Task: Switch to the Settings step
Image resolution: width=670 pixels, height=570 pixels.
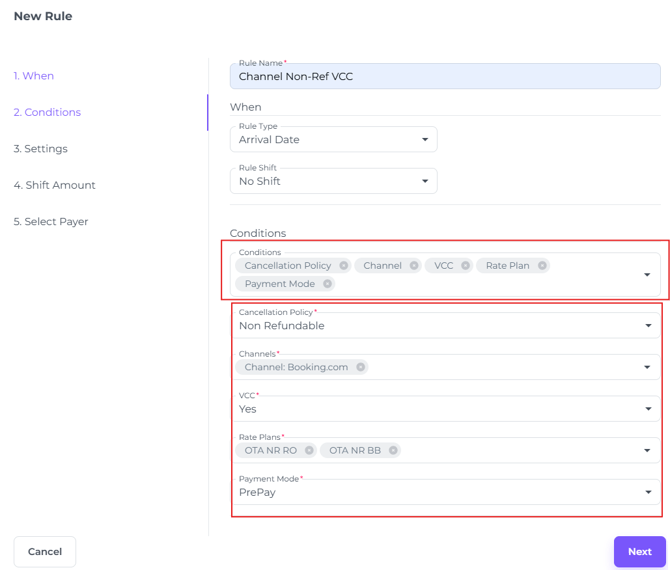Action: point(41,149)
